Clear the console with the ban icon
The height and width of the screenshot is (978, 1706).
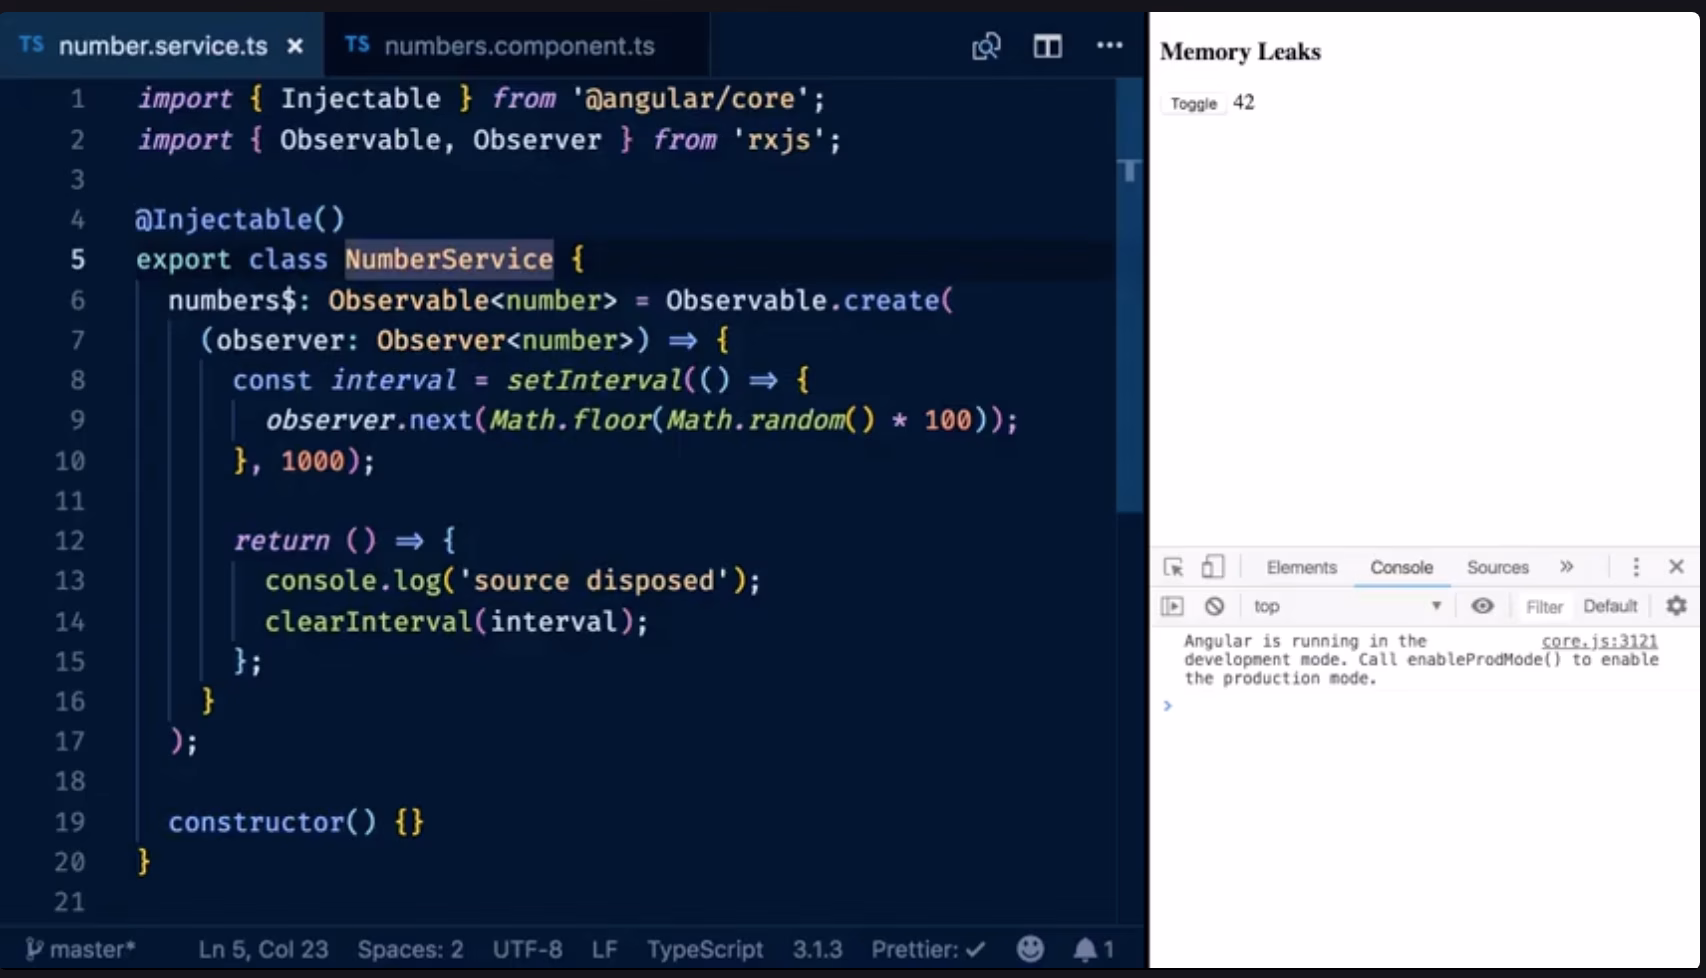click(x=1214, y=606)
